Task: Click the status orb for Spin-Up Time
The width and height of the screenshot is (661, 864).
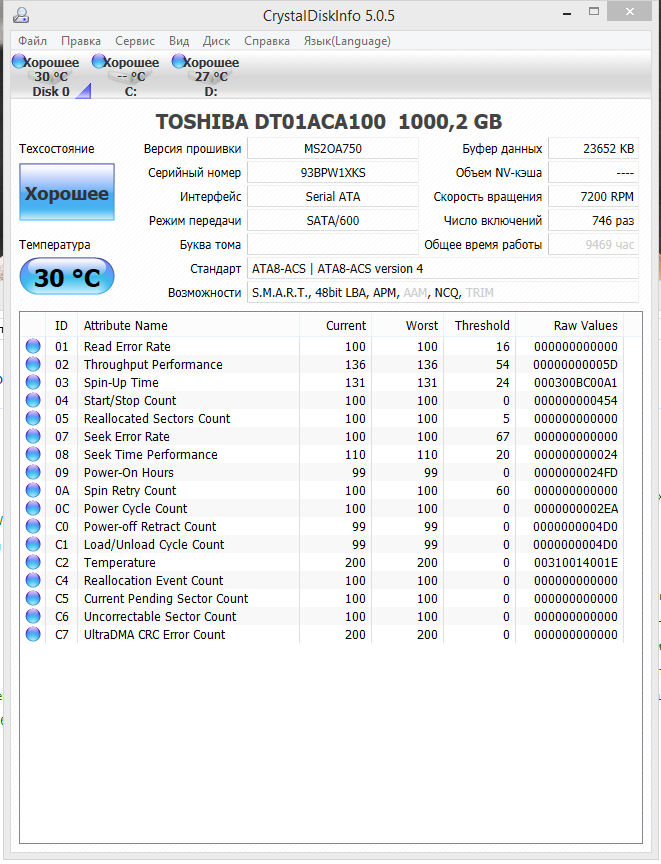Action: pos(33,382)
